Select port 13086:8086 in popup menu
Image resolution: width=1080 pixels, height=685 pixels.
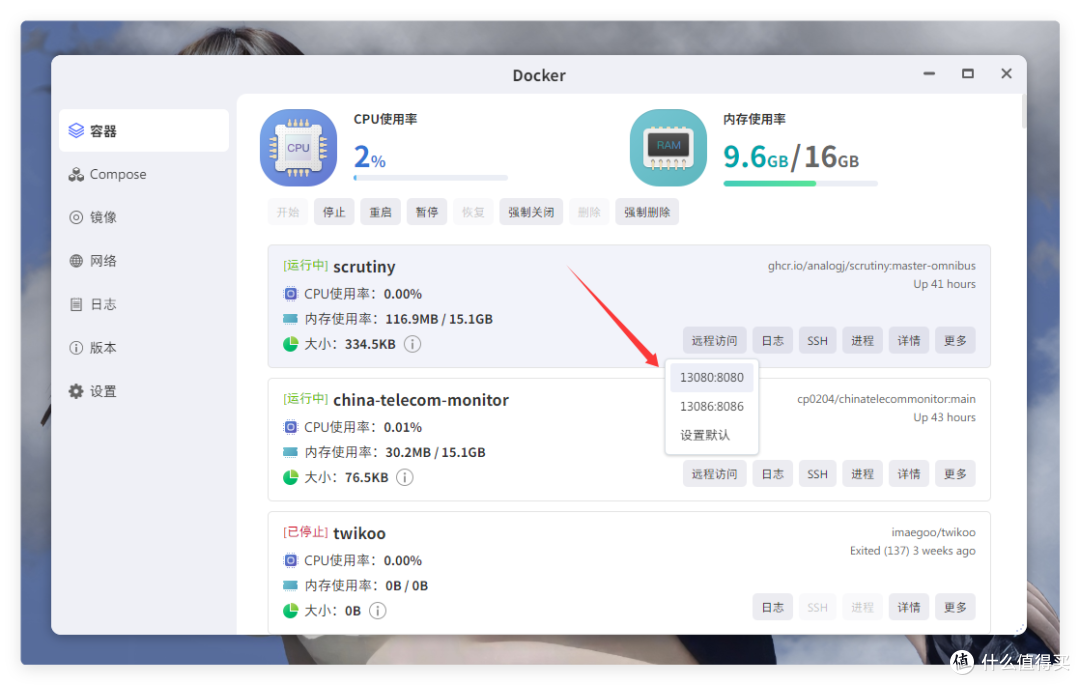pos(712,406)
